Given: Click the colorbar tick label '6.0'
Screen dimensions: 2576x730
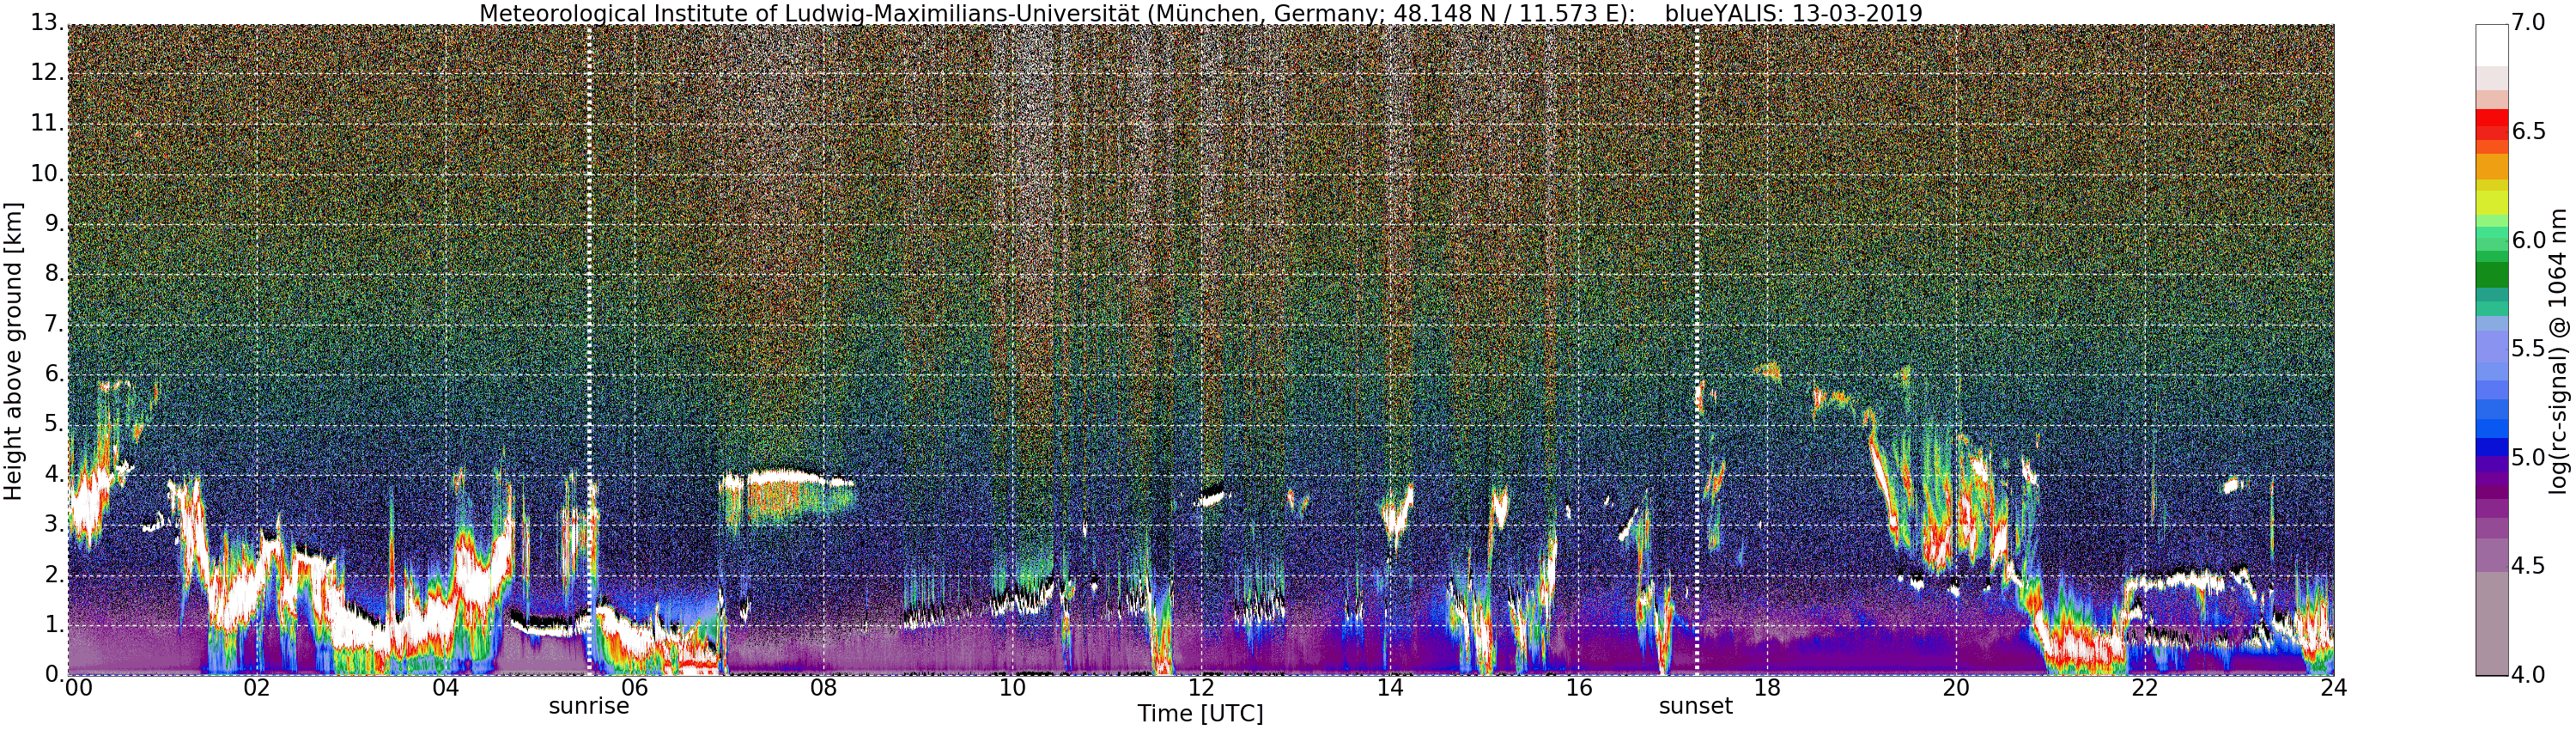Looking at the screenshot, I should [x=2529, y=240].
